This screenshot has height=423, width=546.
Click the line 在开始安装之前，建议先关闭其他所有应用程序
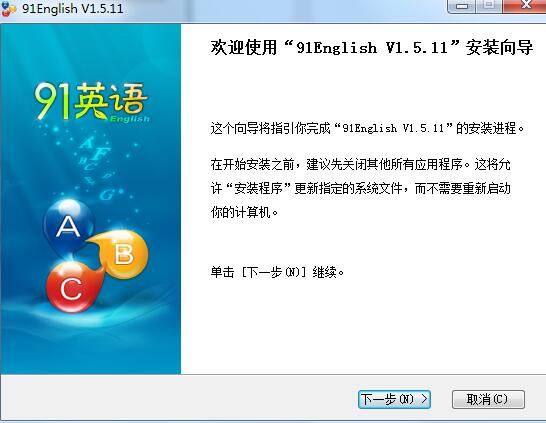(x=336, y=164)
